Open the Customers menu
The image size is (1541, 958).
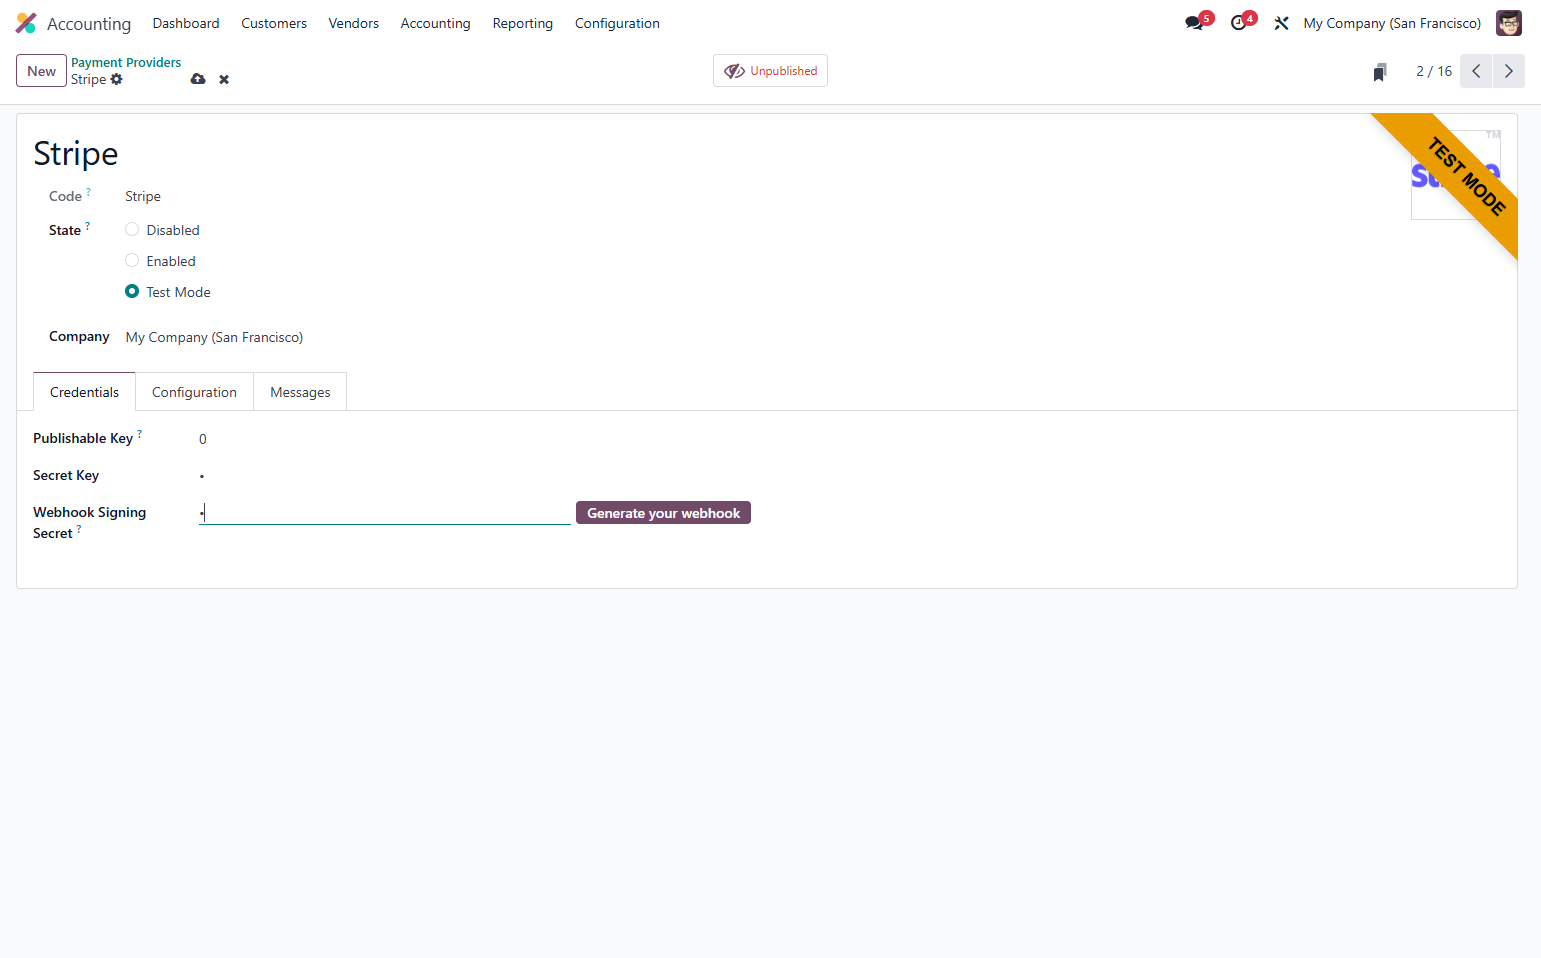coord(274,23)
